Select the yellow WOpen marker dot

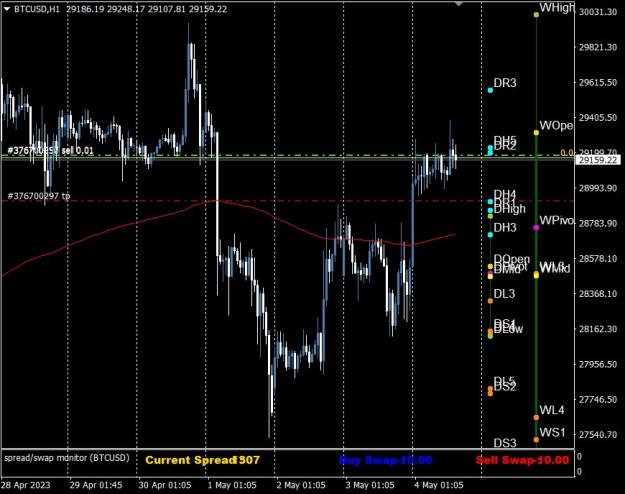[x=536, y=133]
